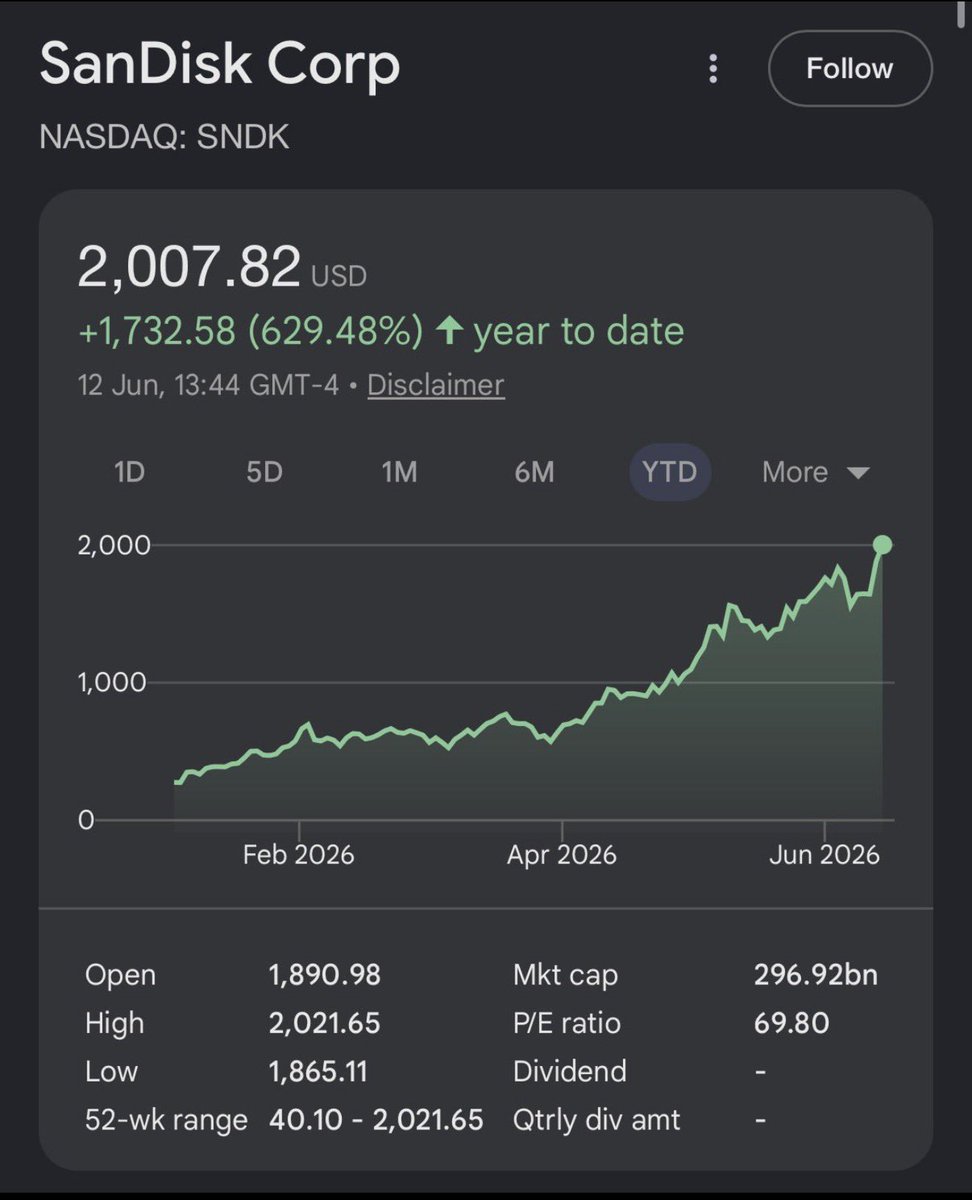
Task: Click the Apr 2026 axis label
Action: [561, 855]
